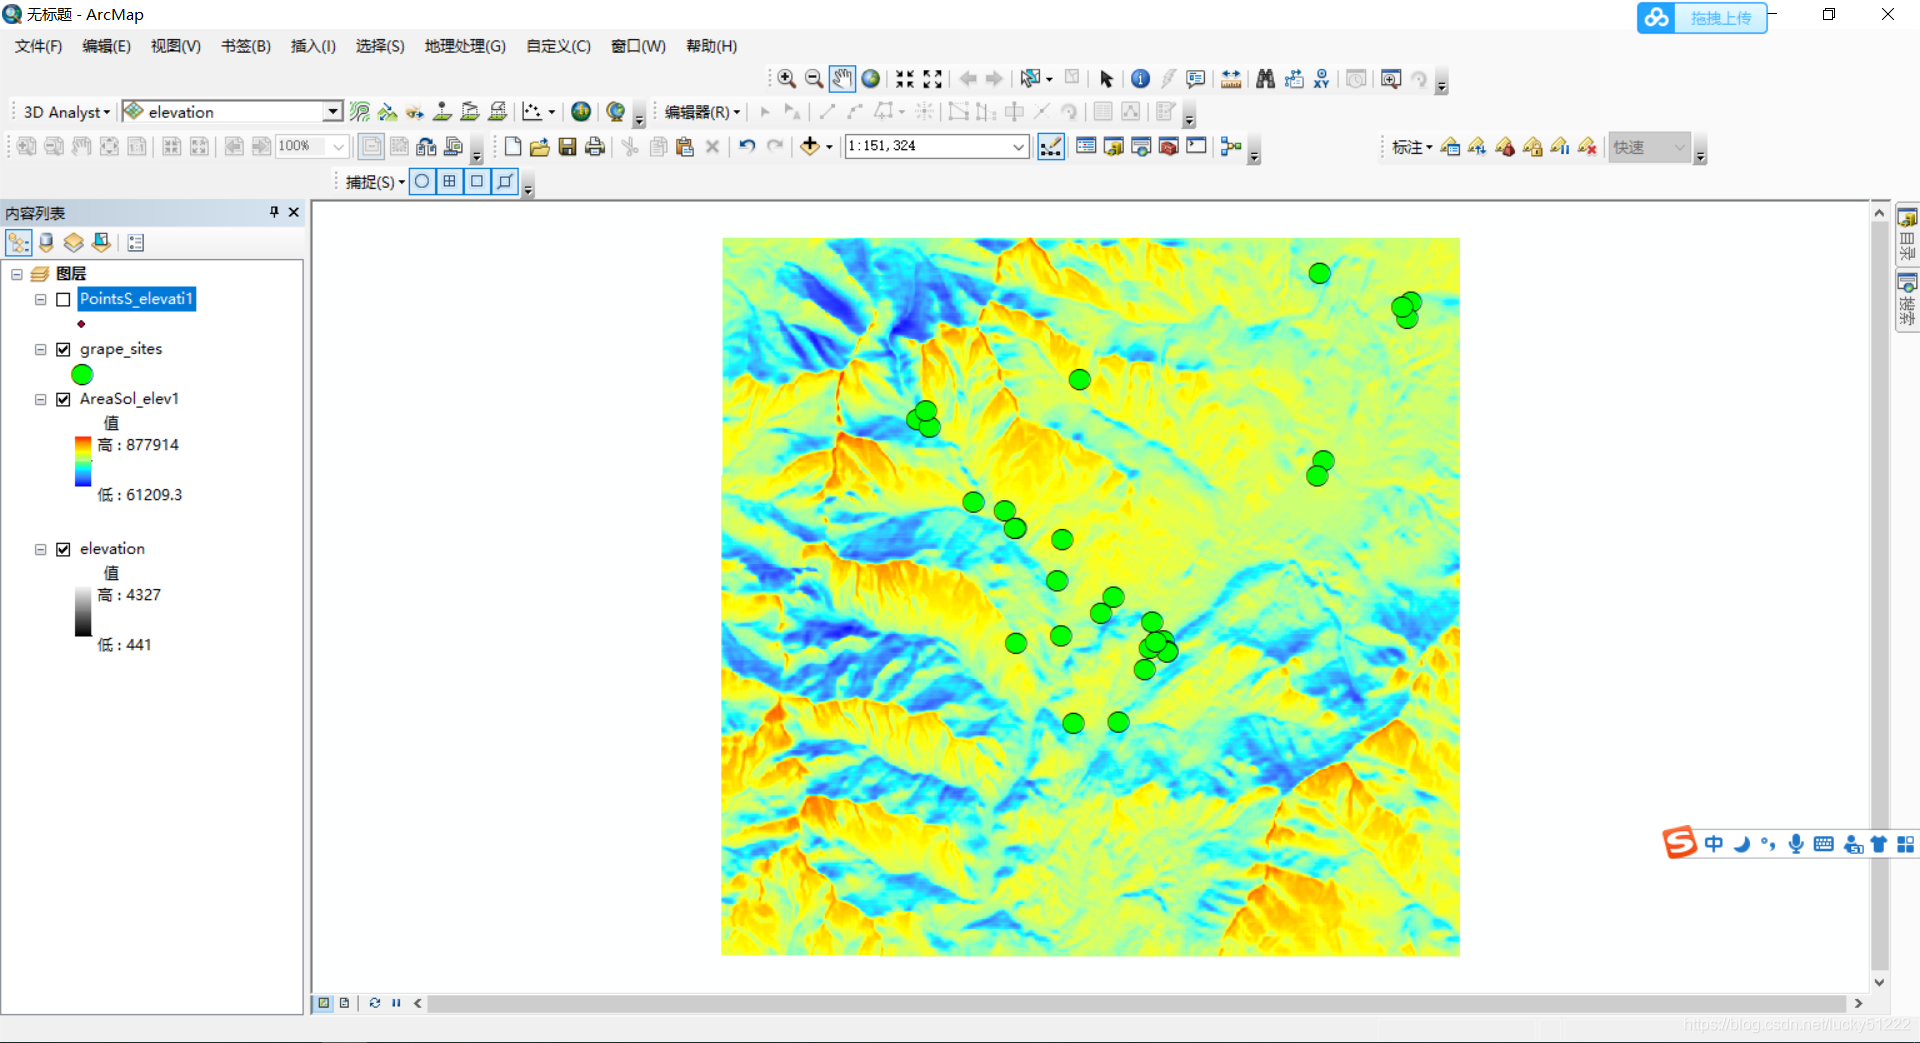This screenshot has height=1043, width=1920.
Task: Click the Create Contours tool in 3D Analyst
Action: (360, 112)
